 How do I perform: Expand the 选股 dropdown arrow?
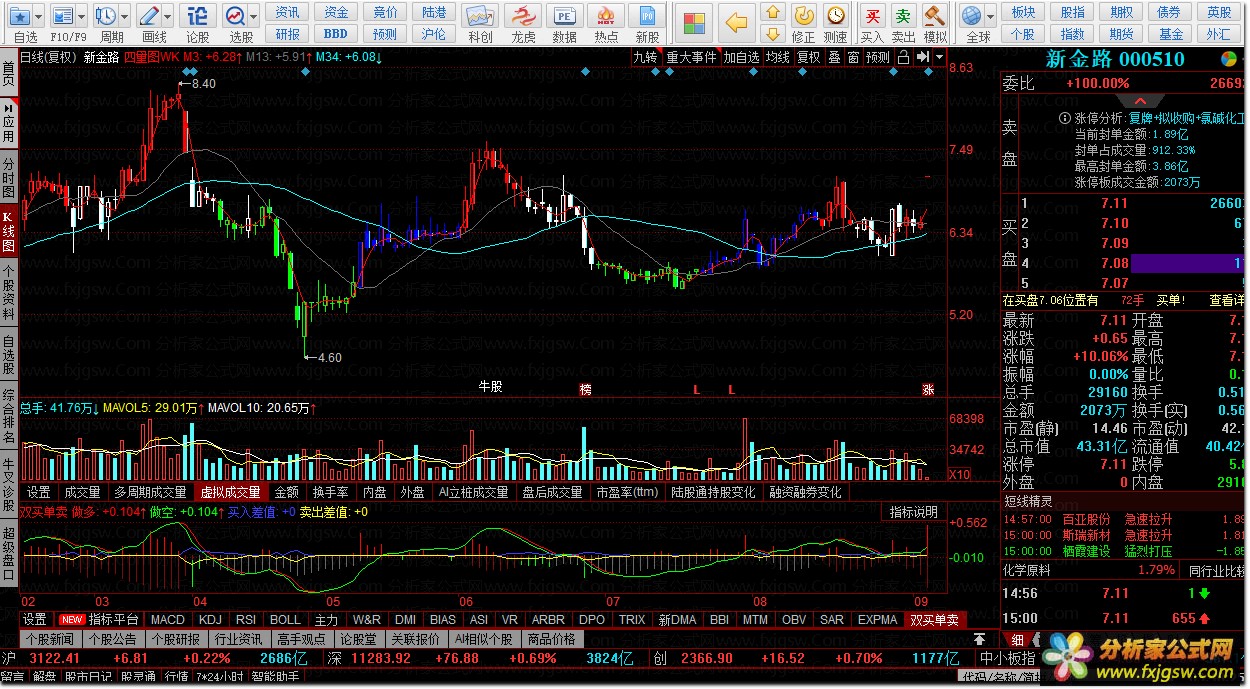coord(254,17)
